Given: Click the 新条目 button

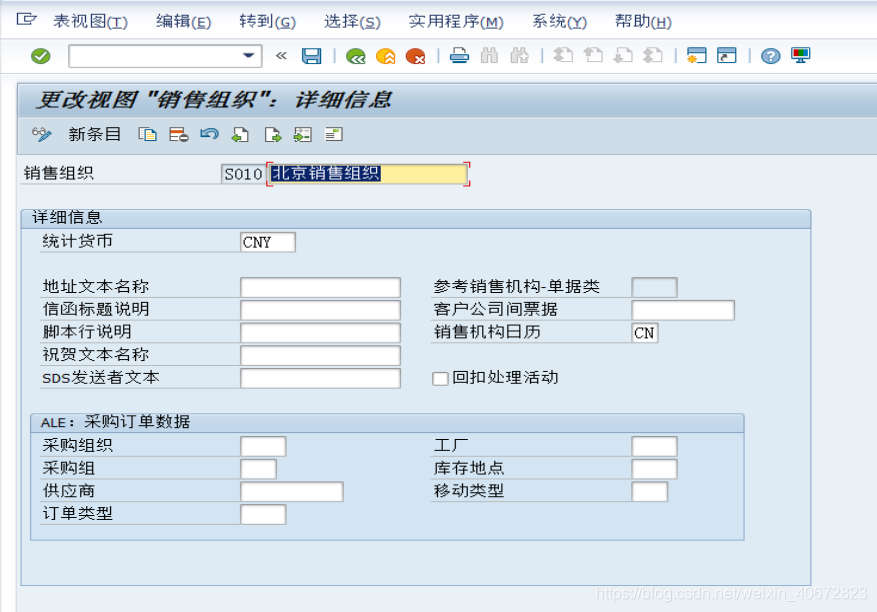Looking at the screenshot, I should click(x=95, y=134).
